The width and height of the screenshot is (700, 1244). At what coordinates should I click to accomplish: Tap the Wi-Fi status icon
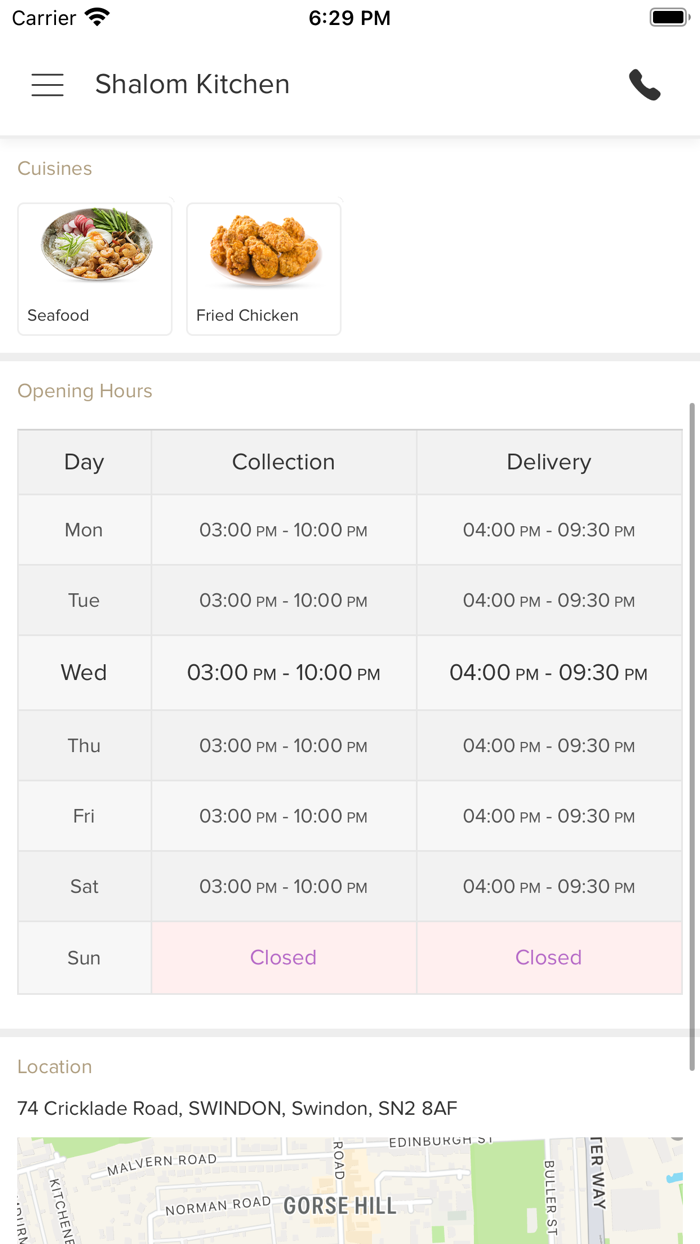coord(97,18)
